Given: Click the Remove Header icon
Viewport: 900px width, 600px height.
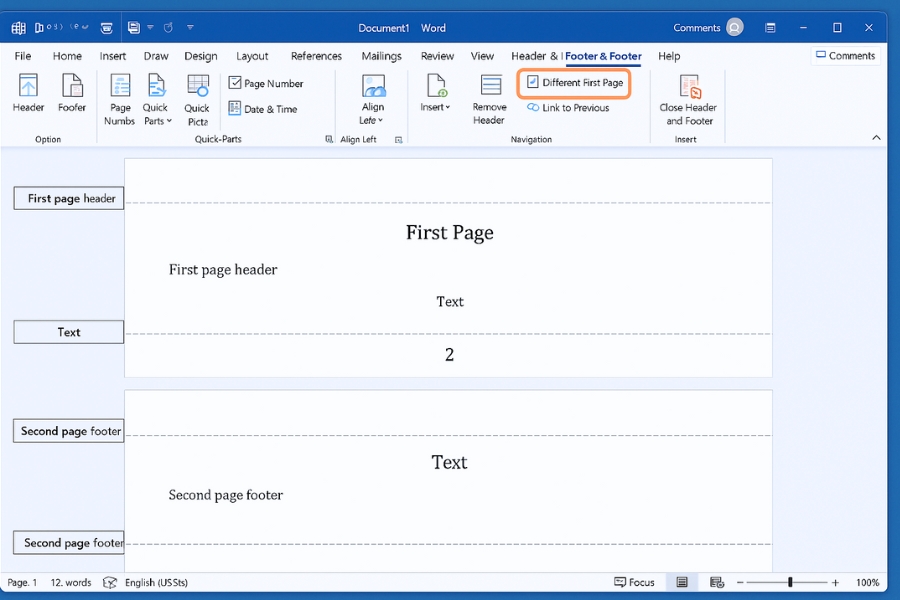Looking at the screenshot, I should coord(490,87).
